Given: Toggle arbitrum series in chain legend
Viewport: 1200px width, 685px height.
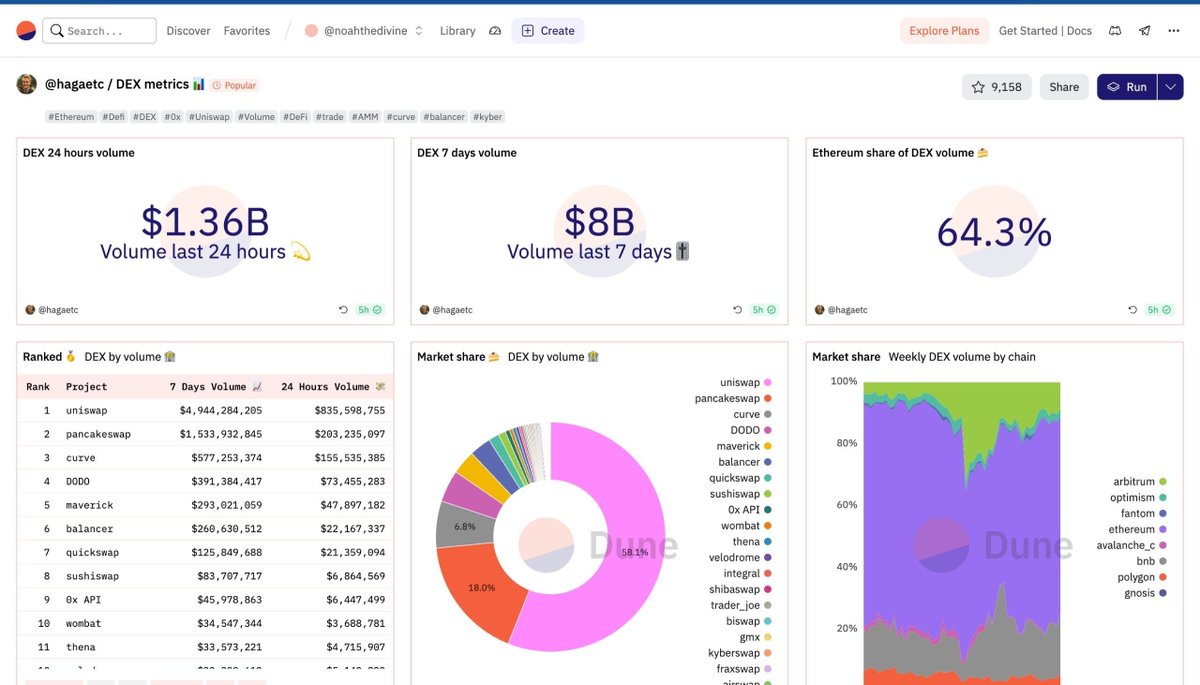Looking at the screenshot, I should click(x=1139, y=482).
